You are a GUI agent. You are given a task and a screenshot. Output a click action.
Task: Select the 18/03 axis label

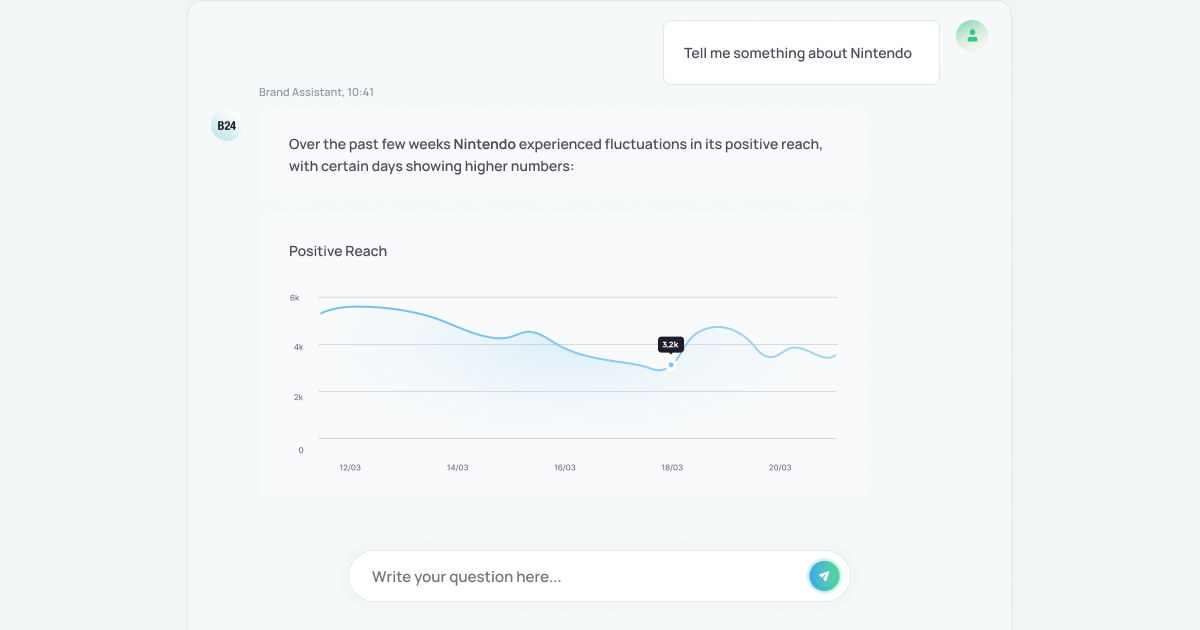[x=672, y=466]
